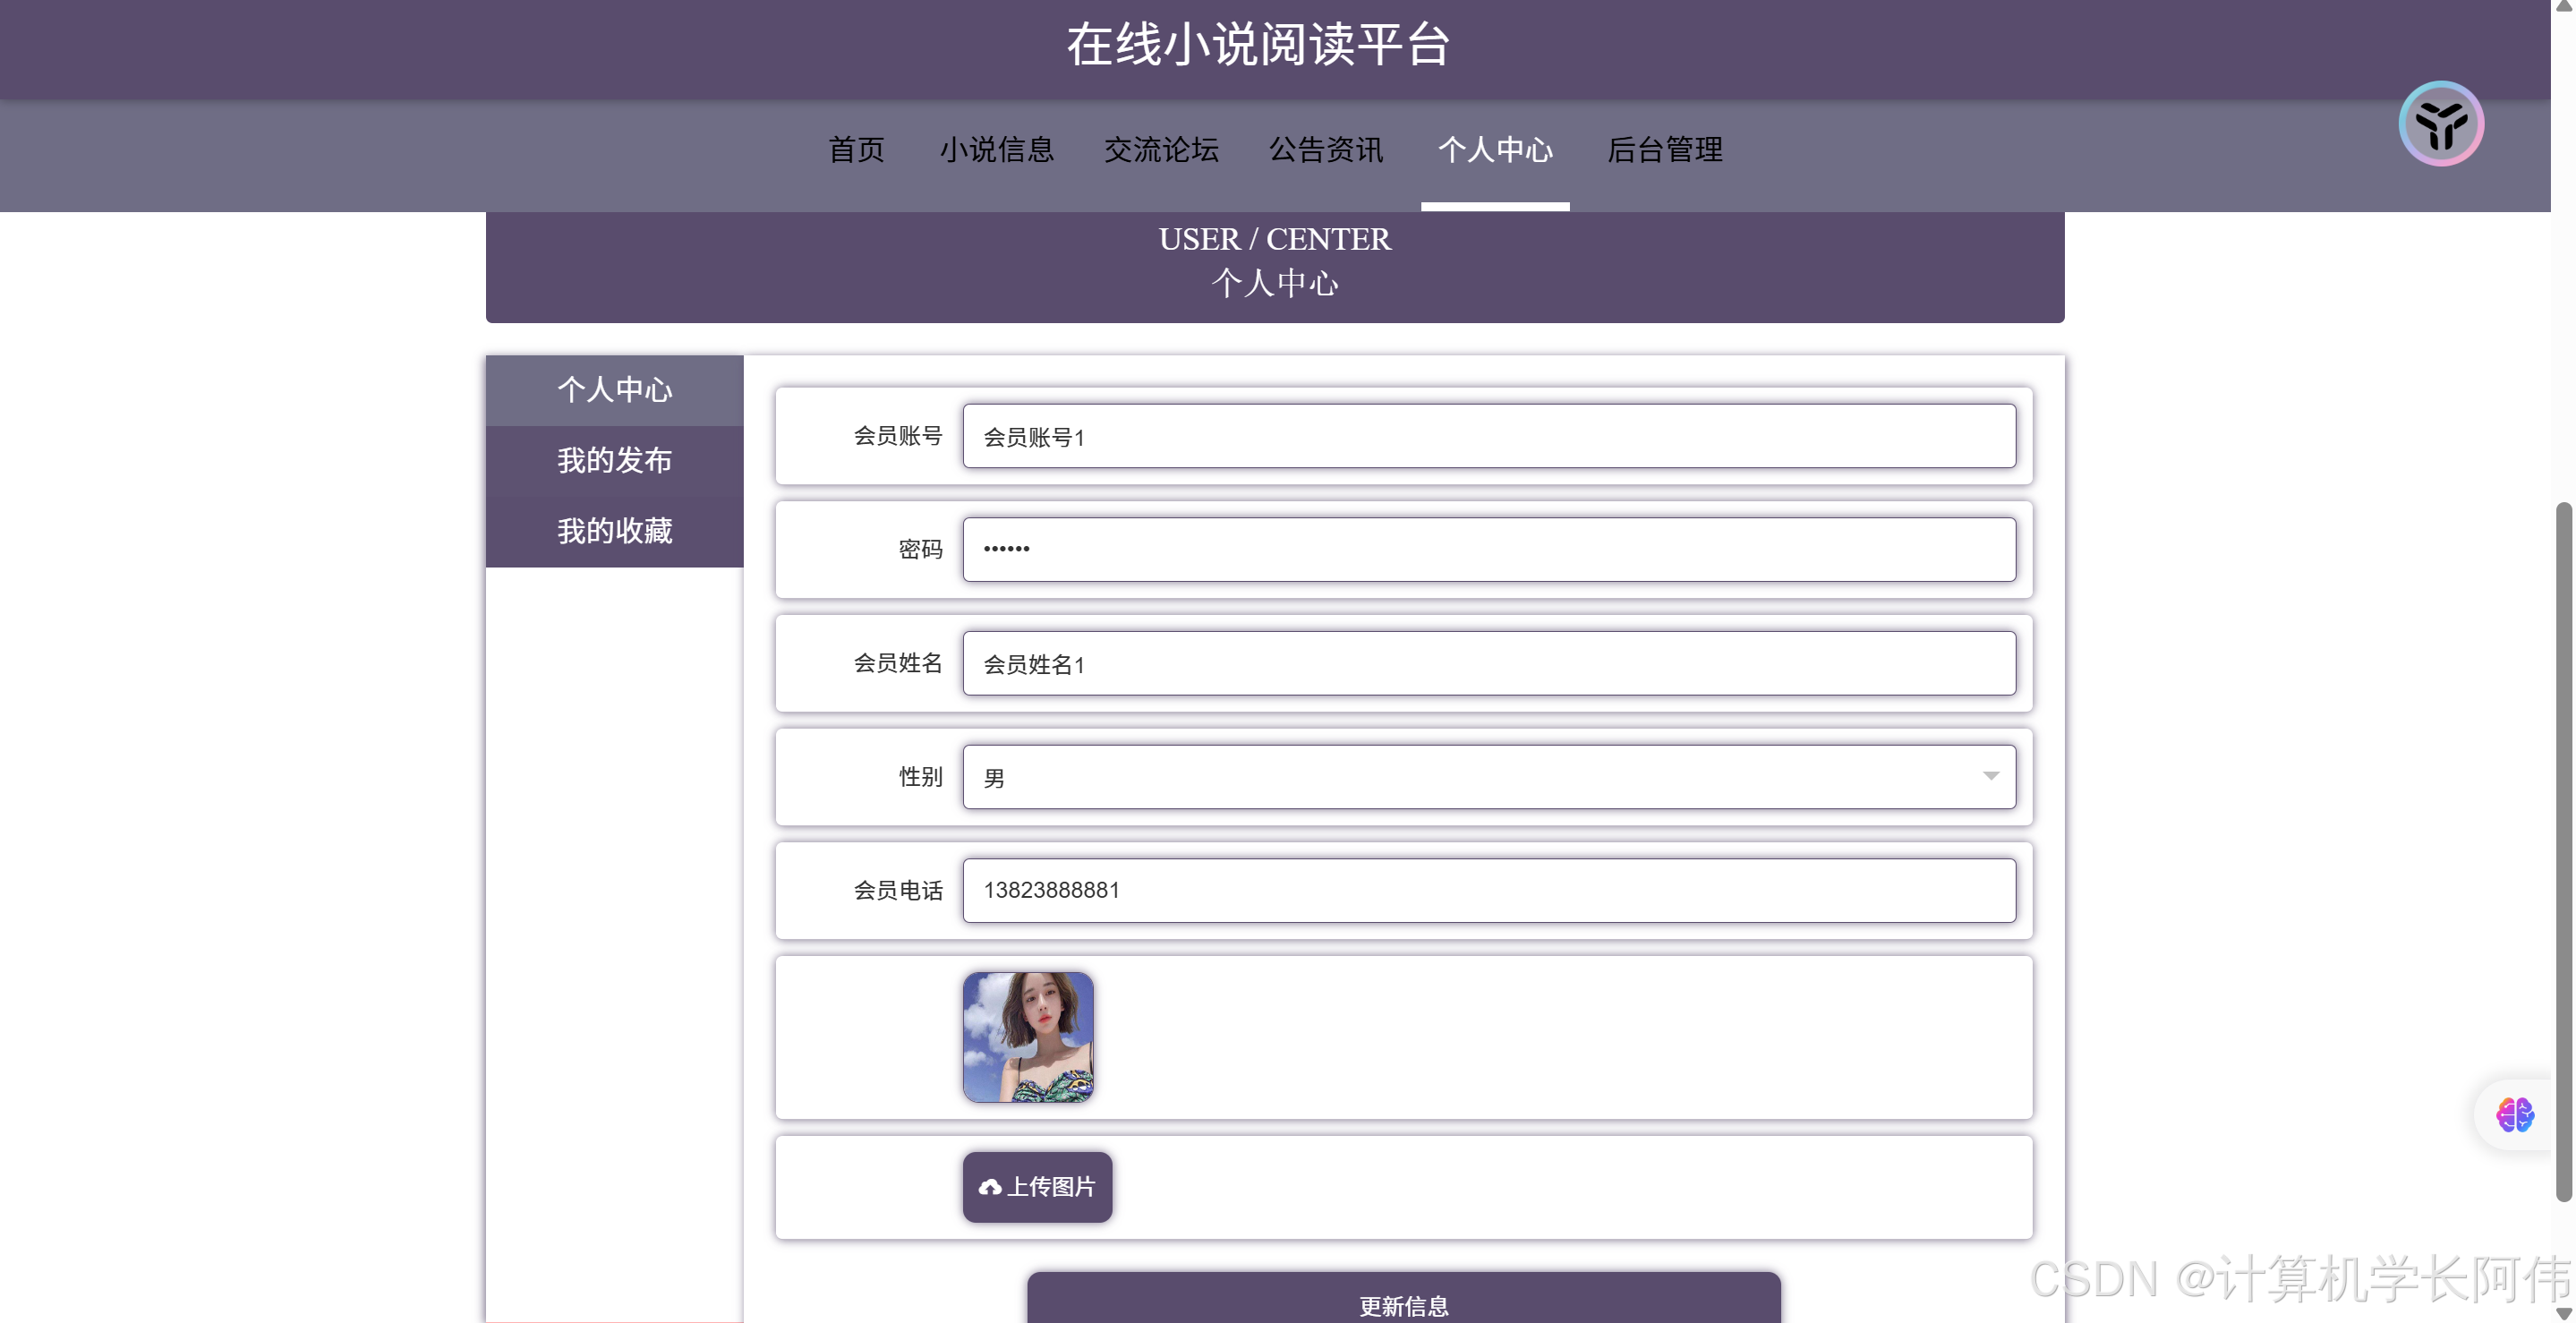Click the uploaded avatar photo thumbnail
The image size is (2576, 1323).
pyautogui.click(x=1028, y=1037)
